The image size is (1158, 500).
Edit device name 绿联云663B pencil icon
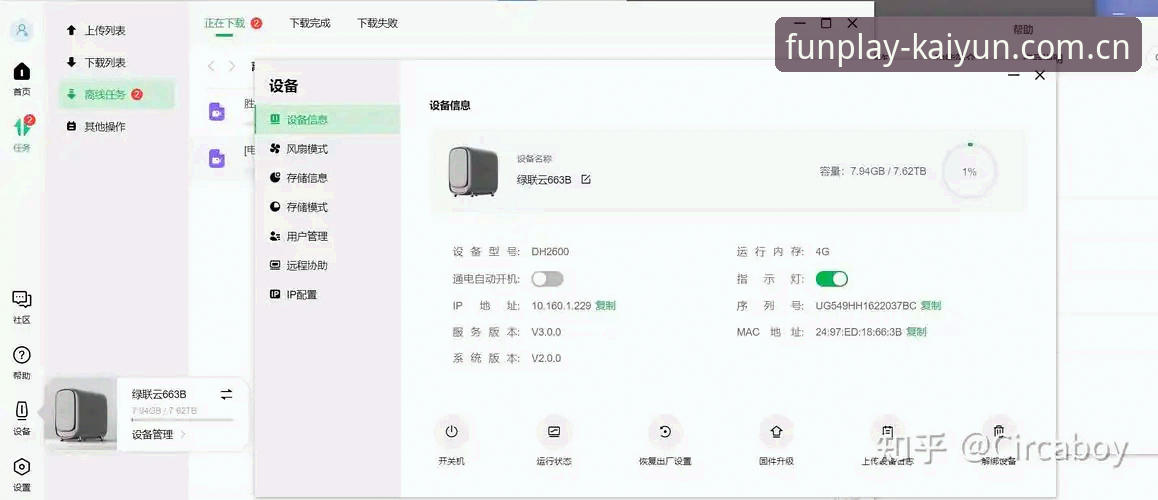[586, 179]
